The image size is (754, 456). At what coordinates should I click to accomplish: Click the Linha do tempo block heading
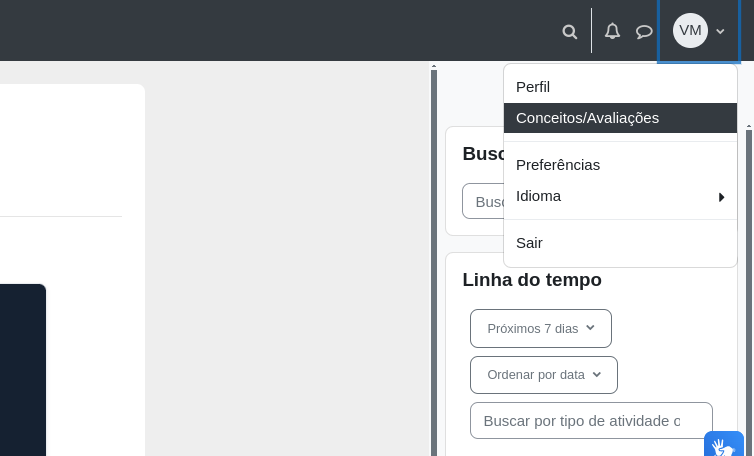[532, 280]
